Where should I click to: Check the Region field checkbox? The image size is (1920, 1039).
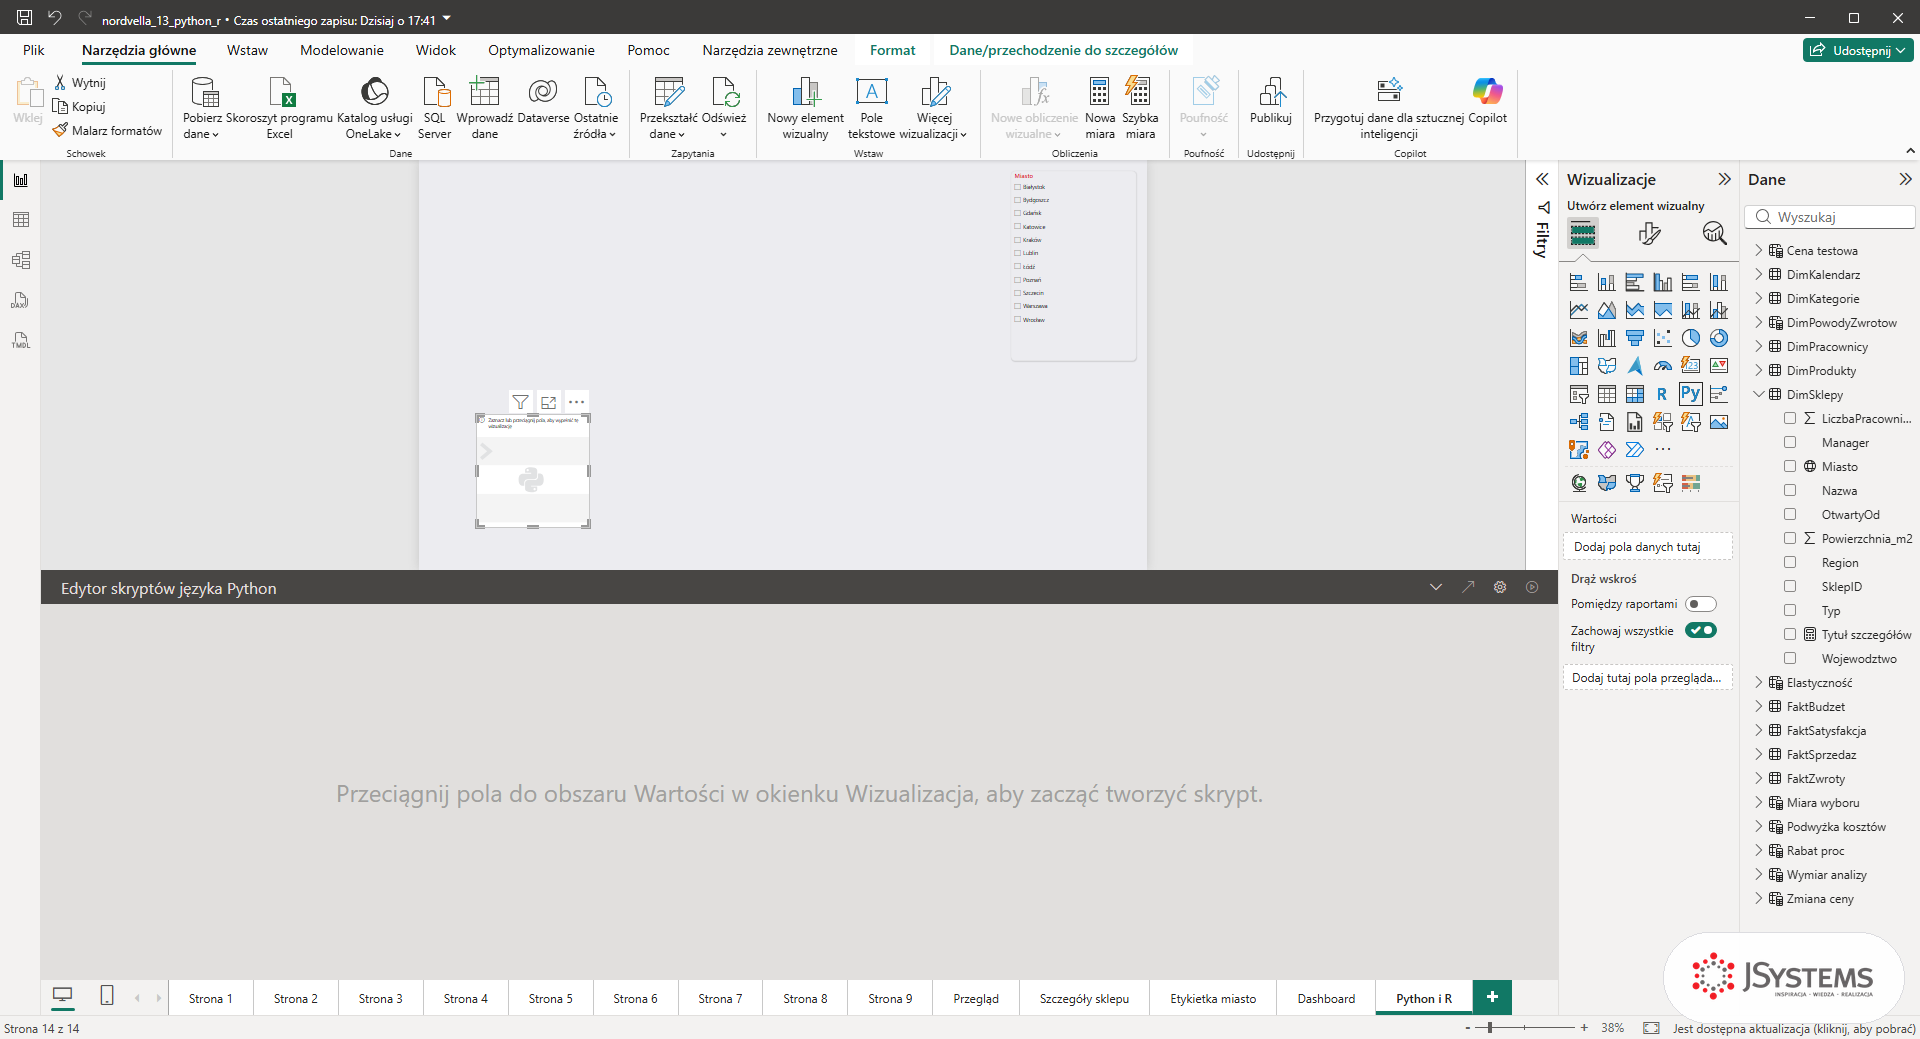tap(1790, 562)
